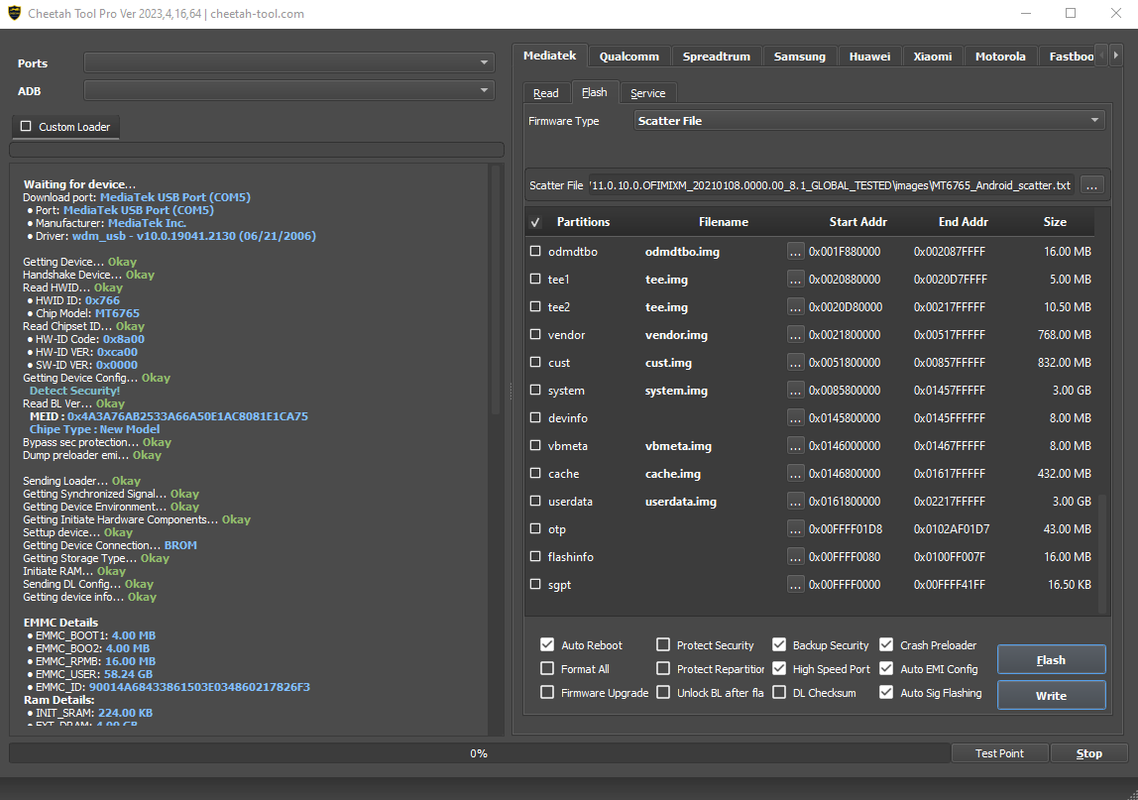Open the ADB device dropdown
The image size is (1138, 800).
coord(289,90)
